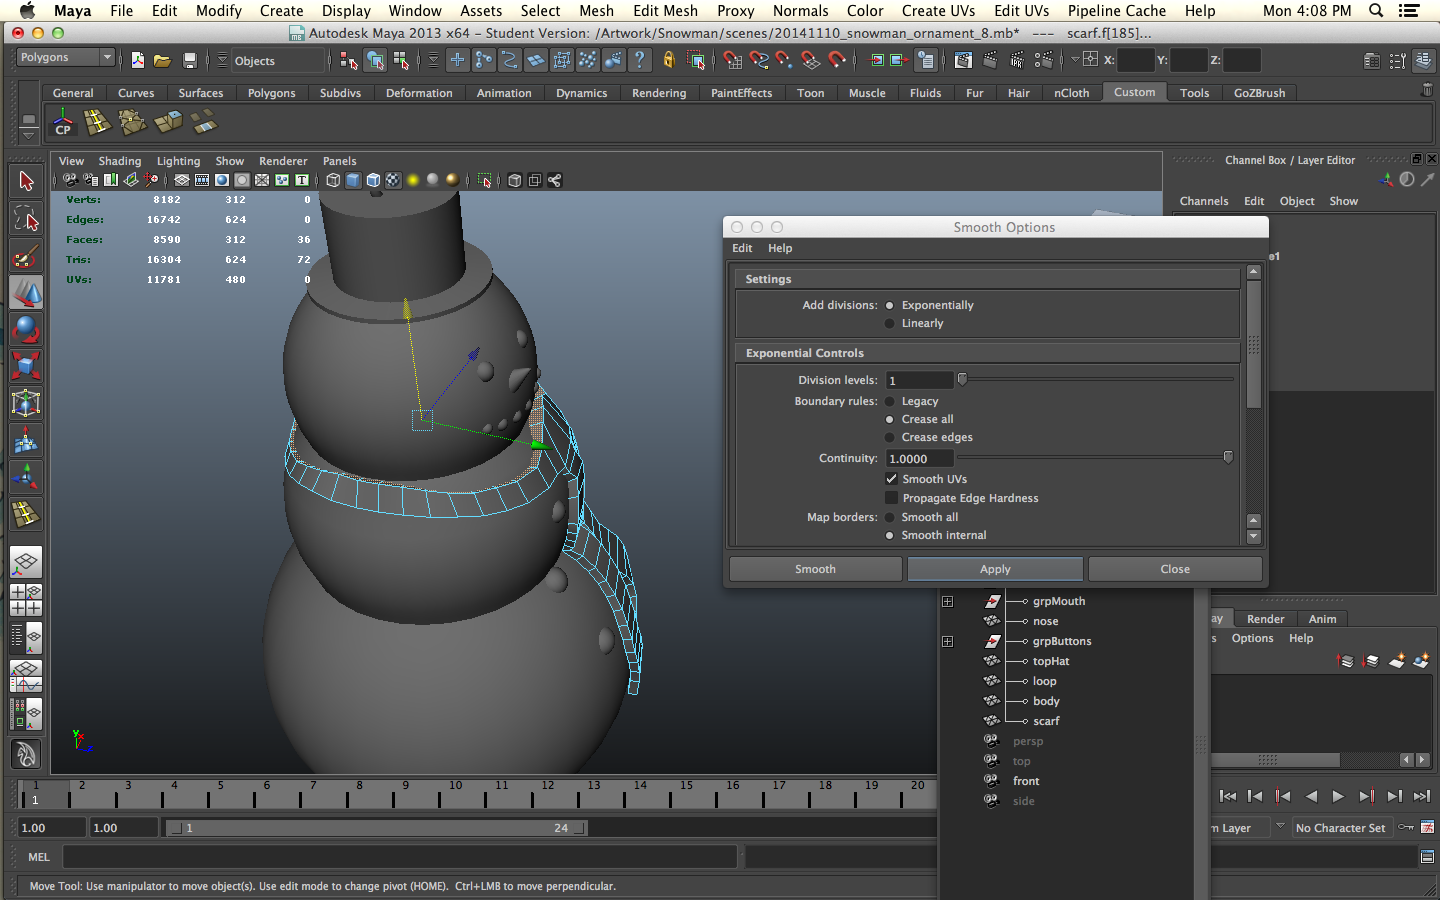The image size is (1440, 900).
Task: Select Smooth all map borders option
Action: coord(889,517)
